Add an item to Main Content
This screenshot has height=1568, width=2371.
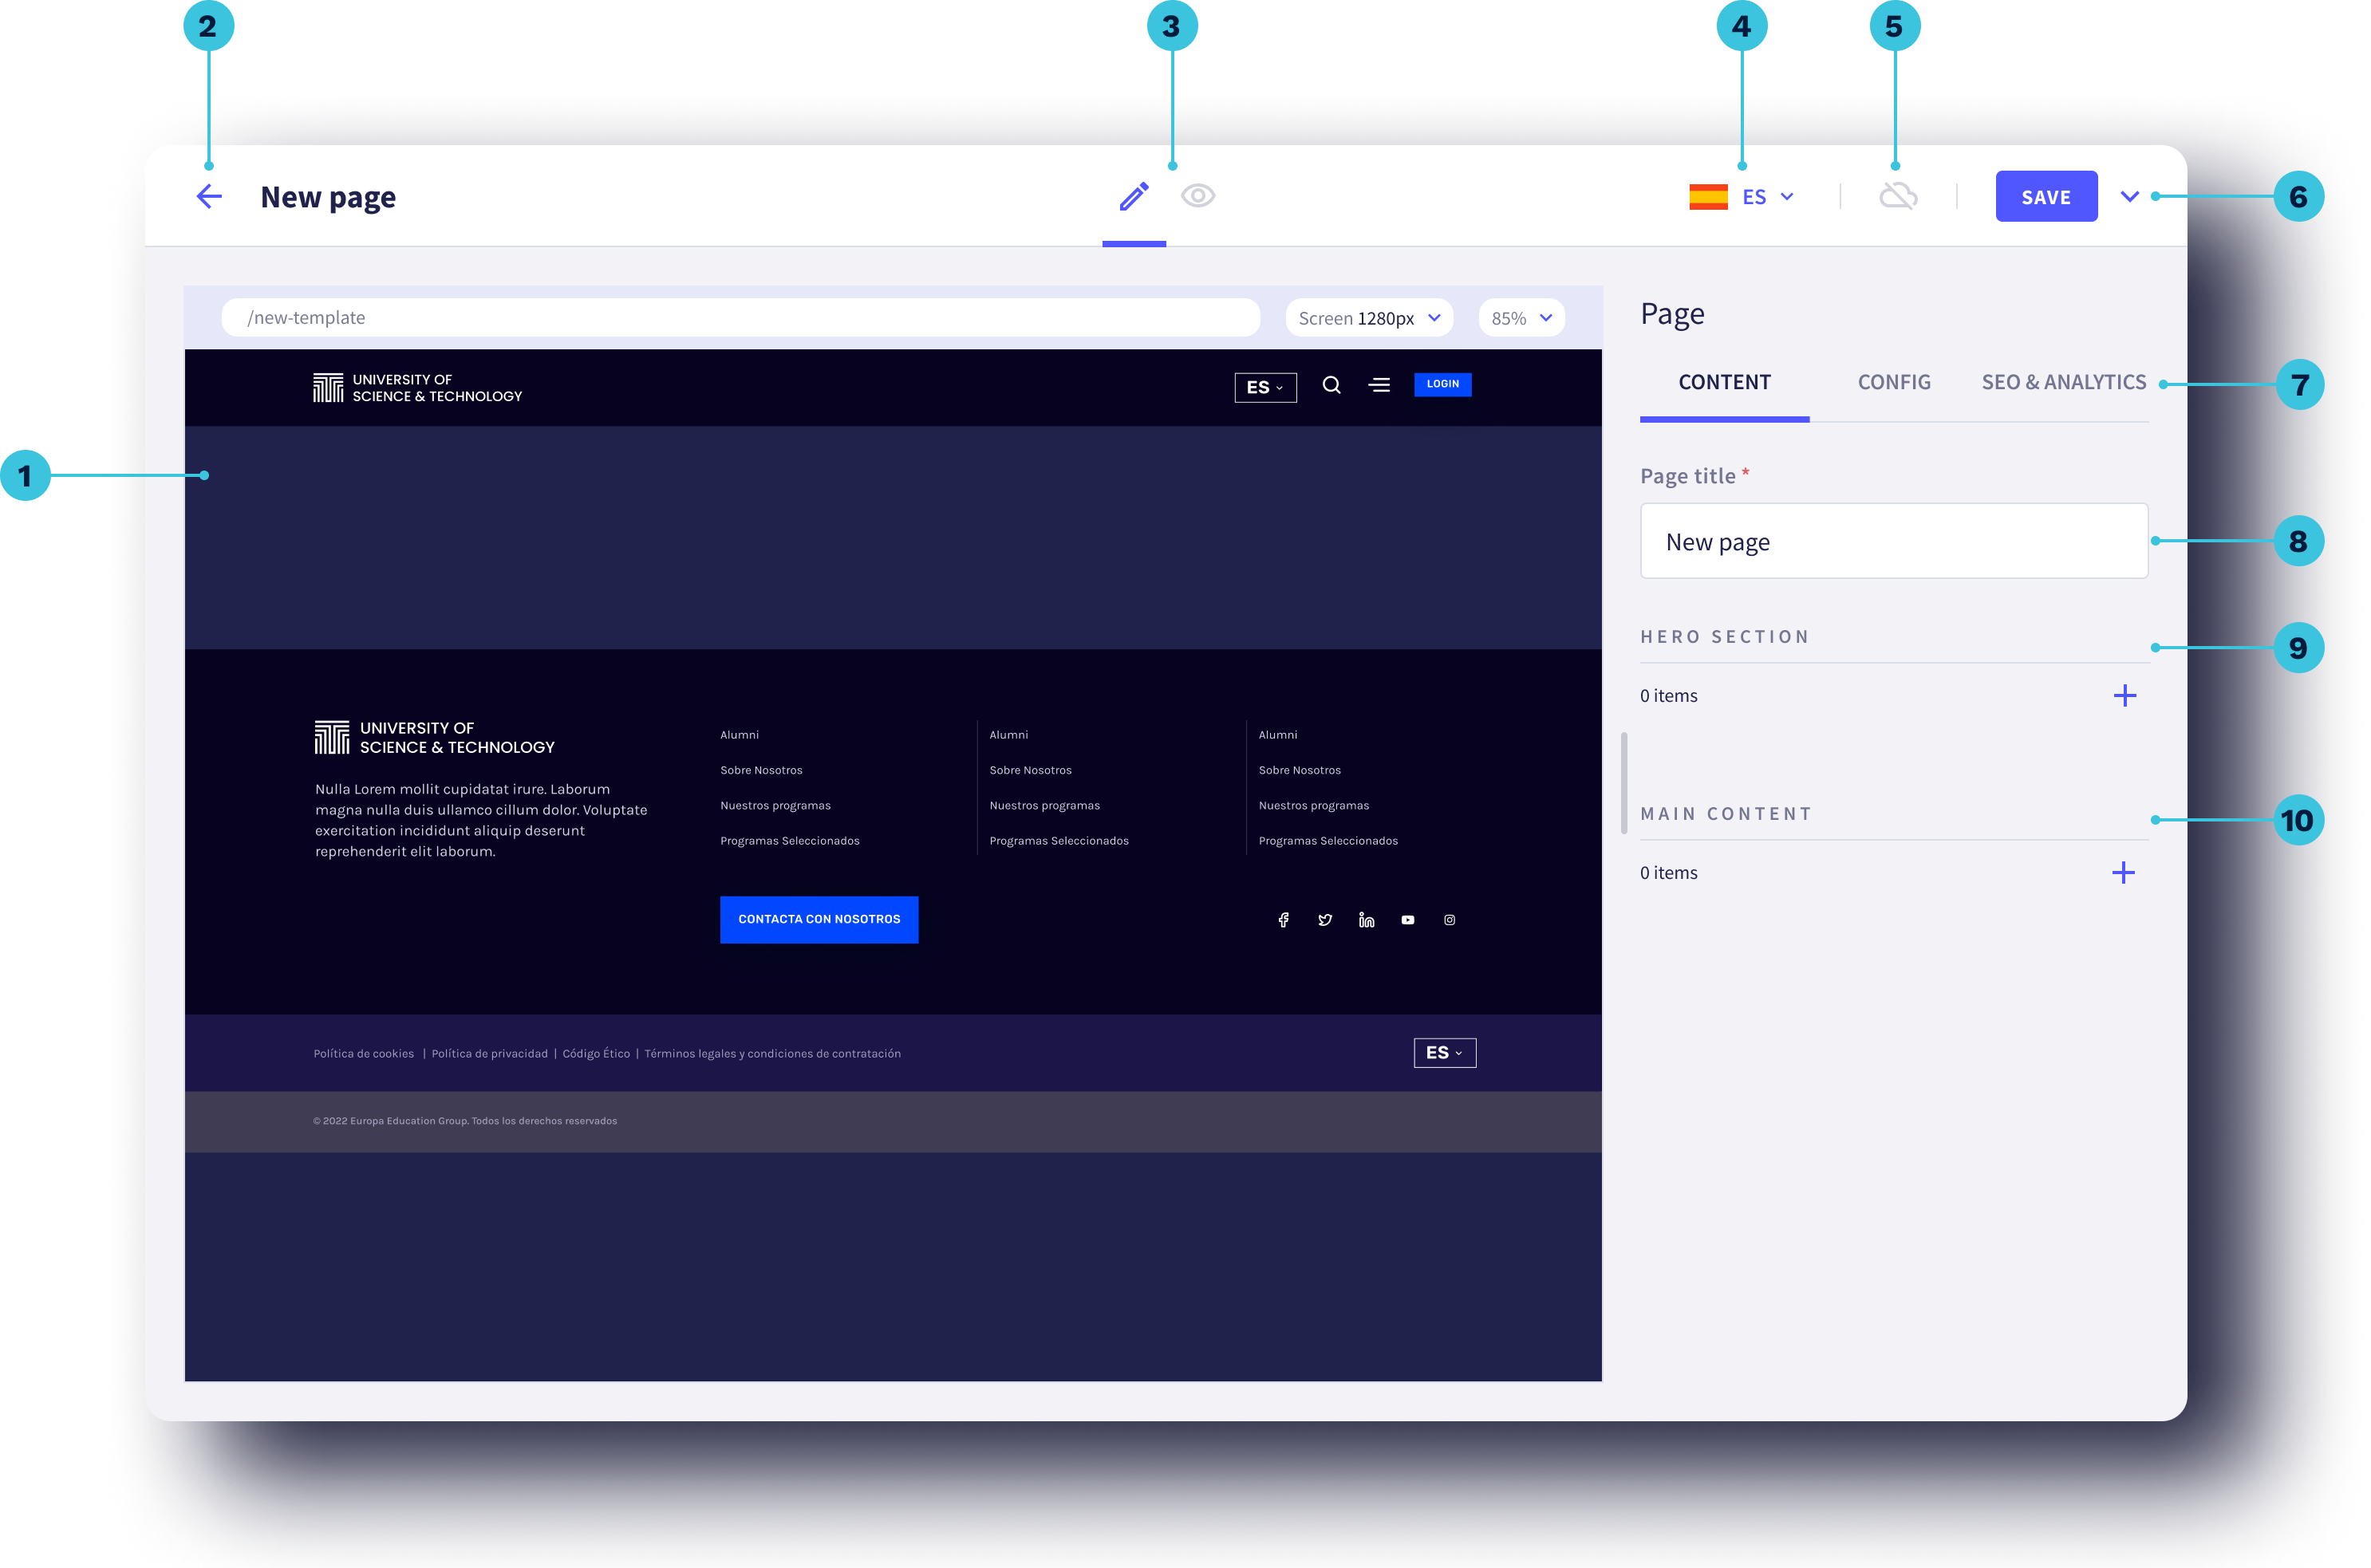point(2124,873)
